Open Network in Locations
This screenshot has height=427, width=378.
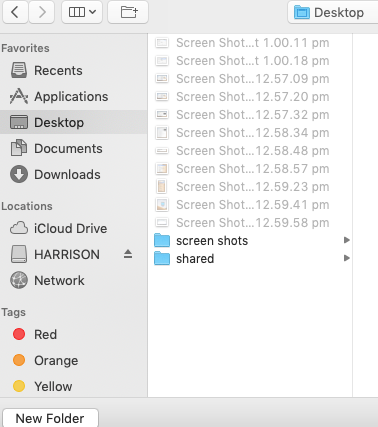click(x=73, y=280)
